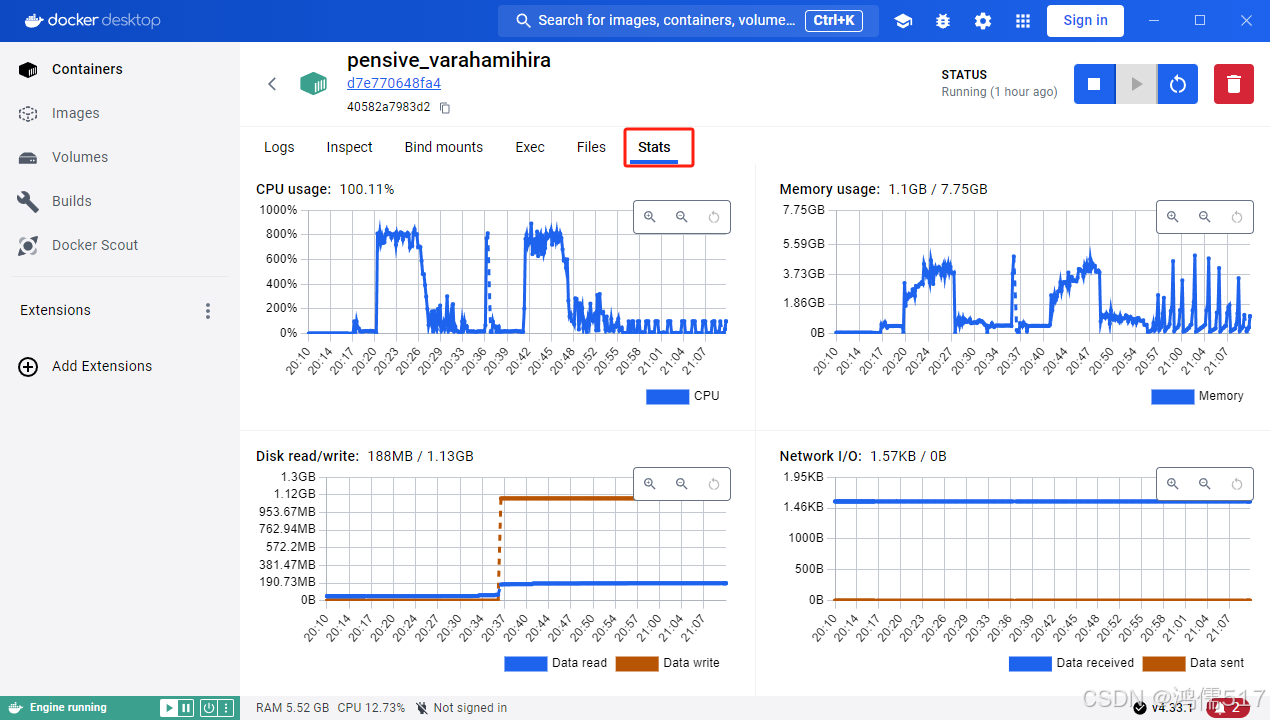Click the Ctrl+K shortcut badge

click(x=834, y=20)
